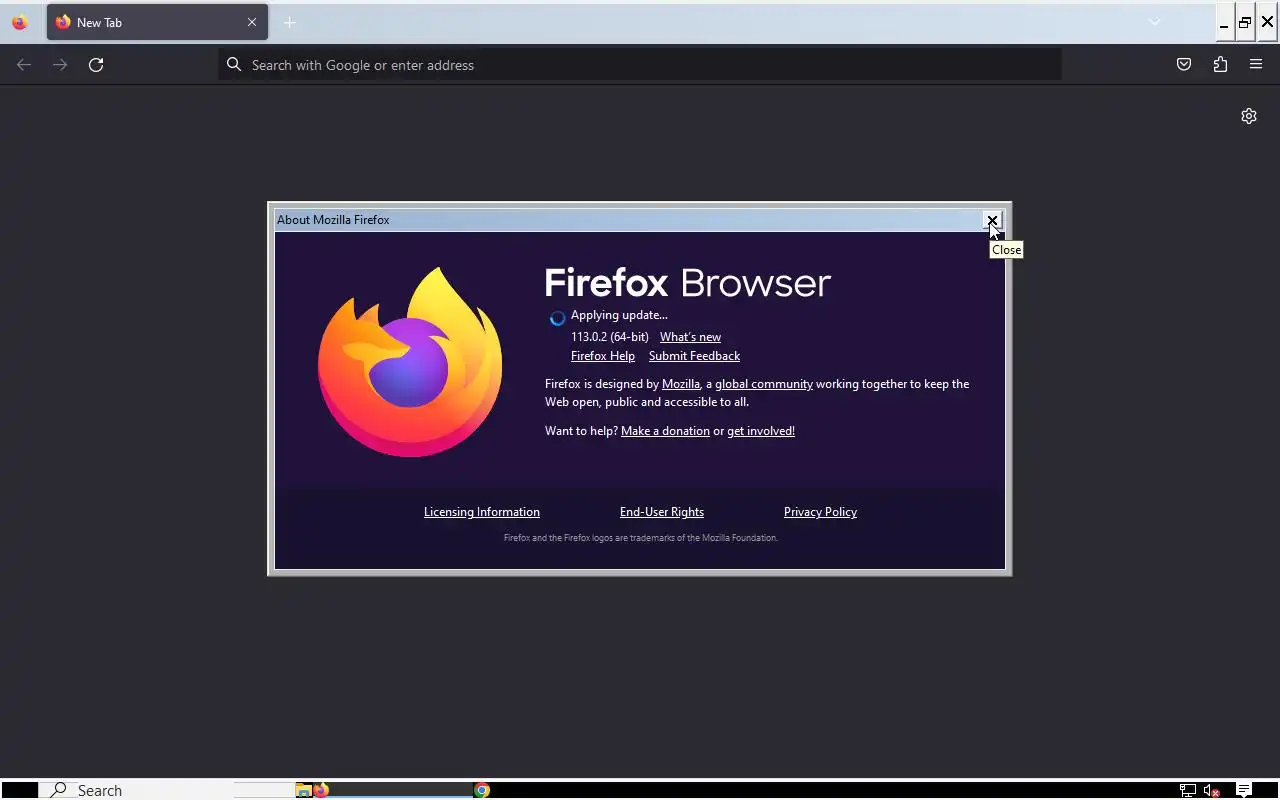Click the forward navigation arrow

(60, 65)
